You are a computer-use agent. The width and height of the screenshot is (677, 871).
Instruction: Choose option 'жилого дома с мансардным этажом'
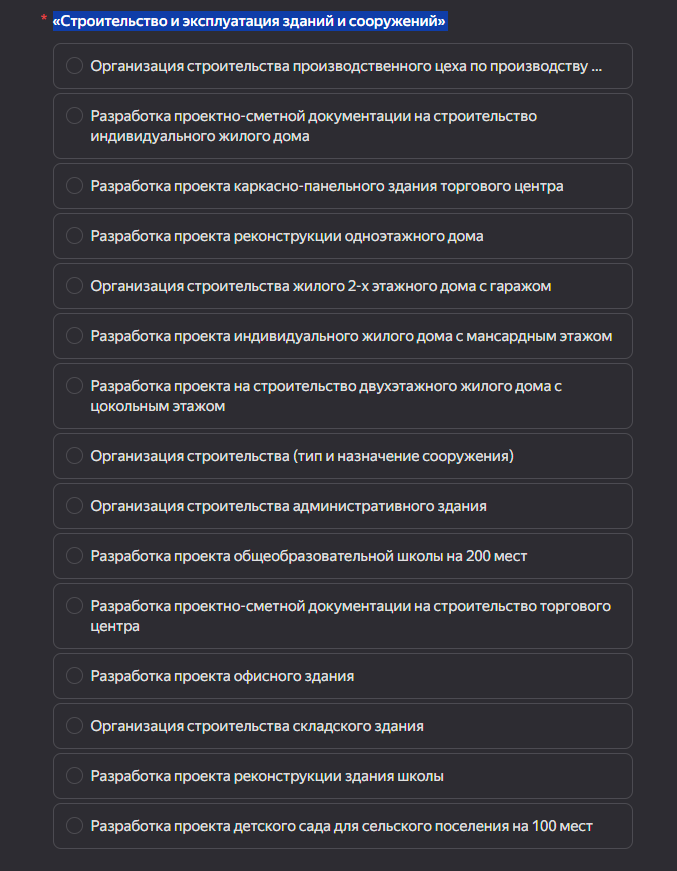[74, 336]
